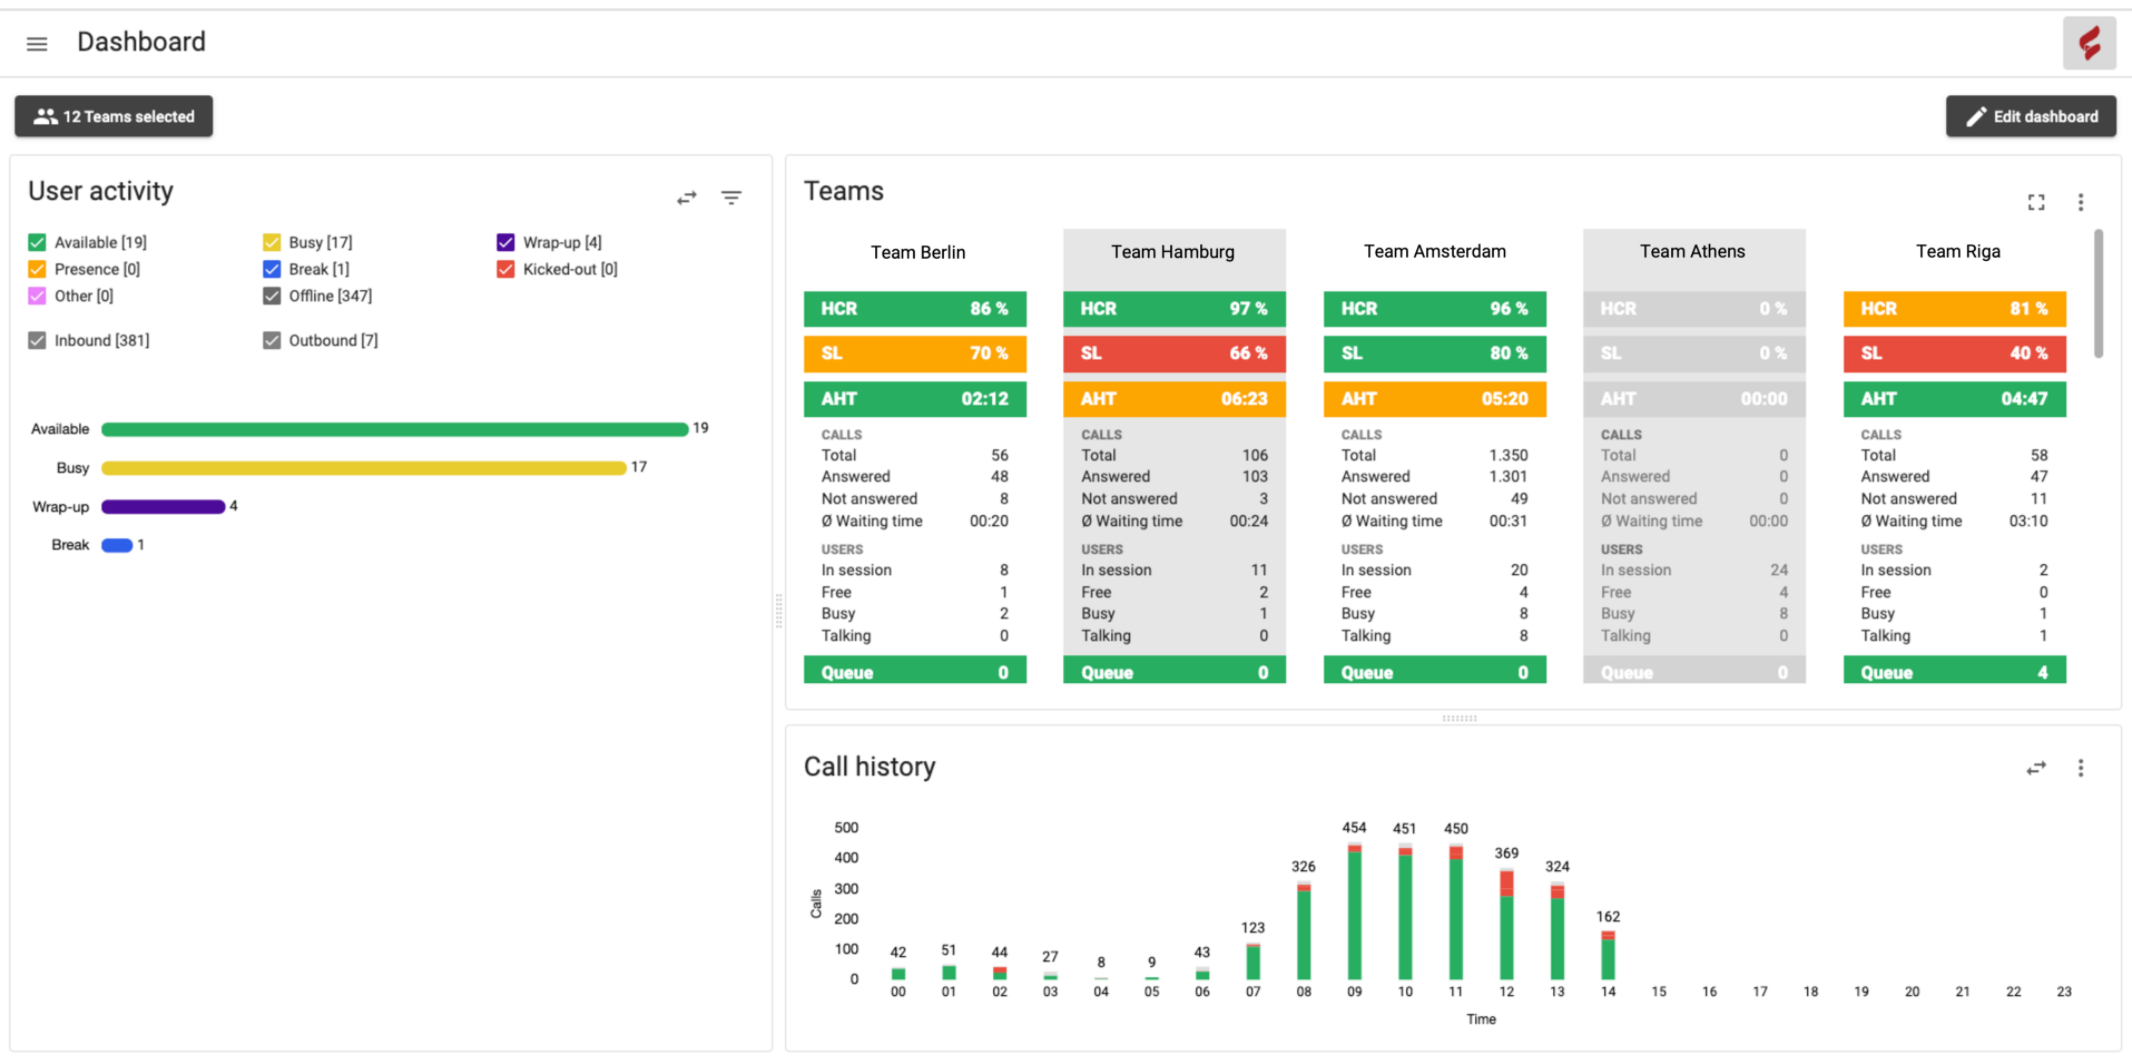The height and width of the screenshot is (1060, 2132).
Task: Click the Call history bar for hour 14
Action: coord(1608,955)
